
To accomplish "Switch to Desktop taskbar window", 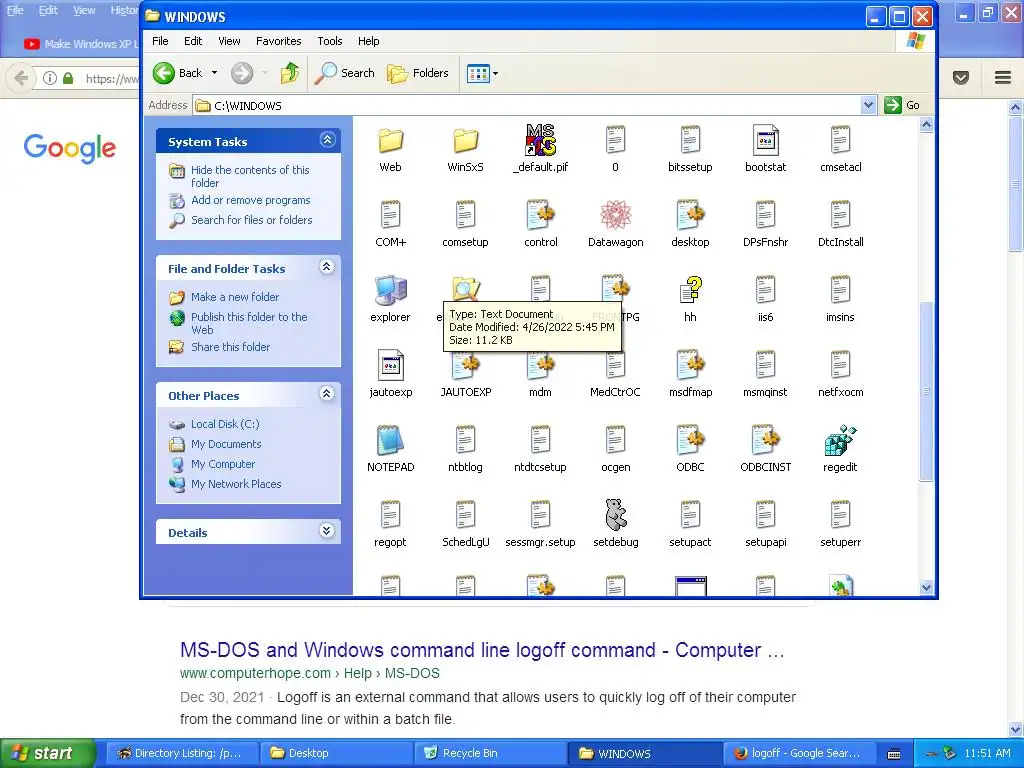I will click(336, 754).
